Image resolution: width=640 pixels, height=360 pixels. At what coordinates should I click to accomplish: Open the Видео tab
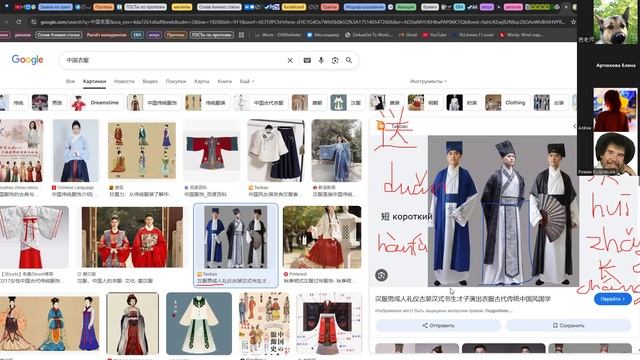coord(150,81)
